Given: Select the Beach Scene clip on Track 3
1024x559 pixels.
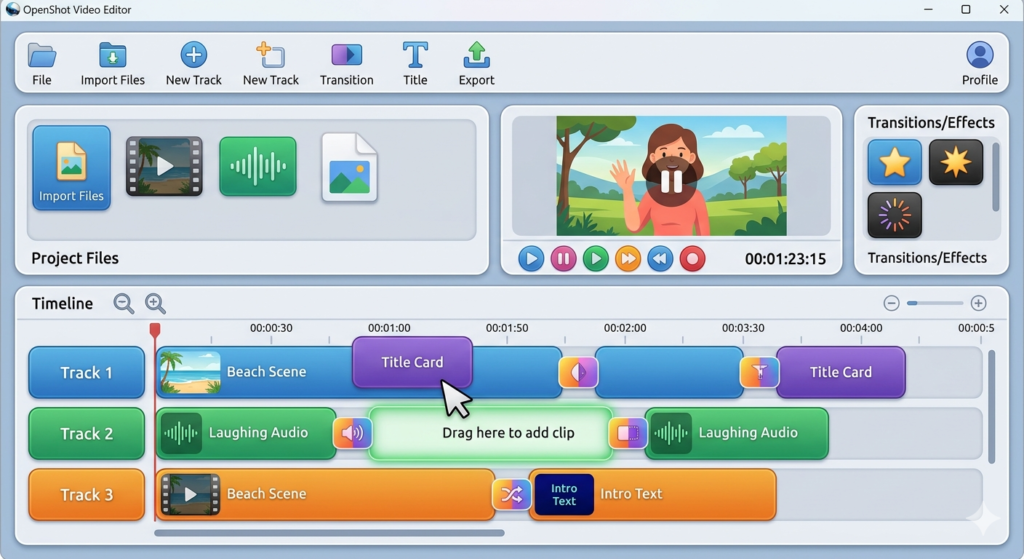Looking at the screenshot, I should click(325, 494).
